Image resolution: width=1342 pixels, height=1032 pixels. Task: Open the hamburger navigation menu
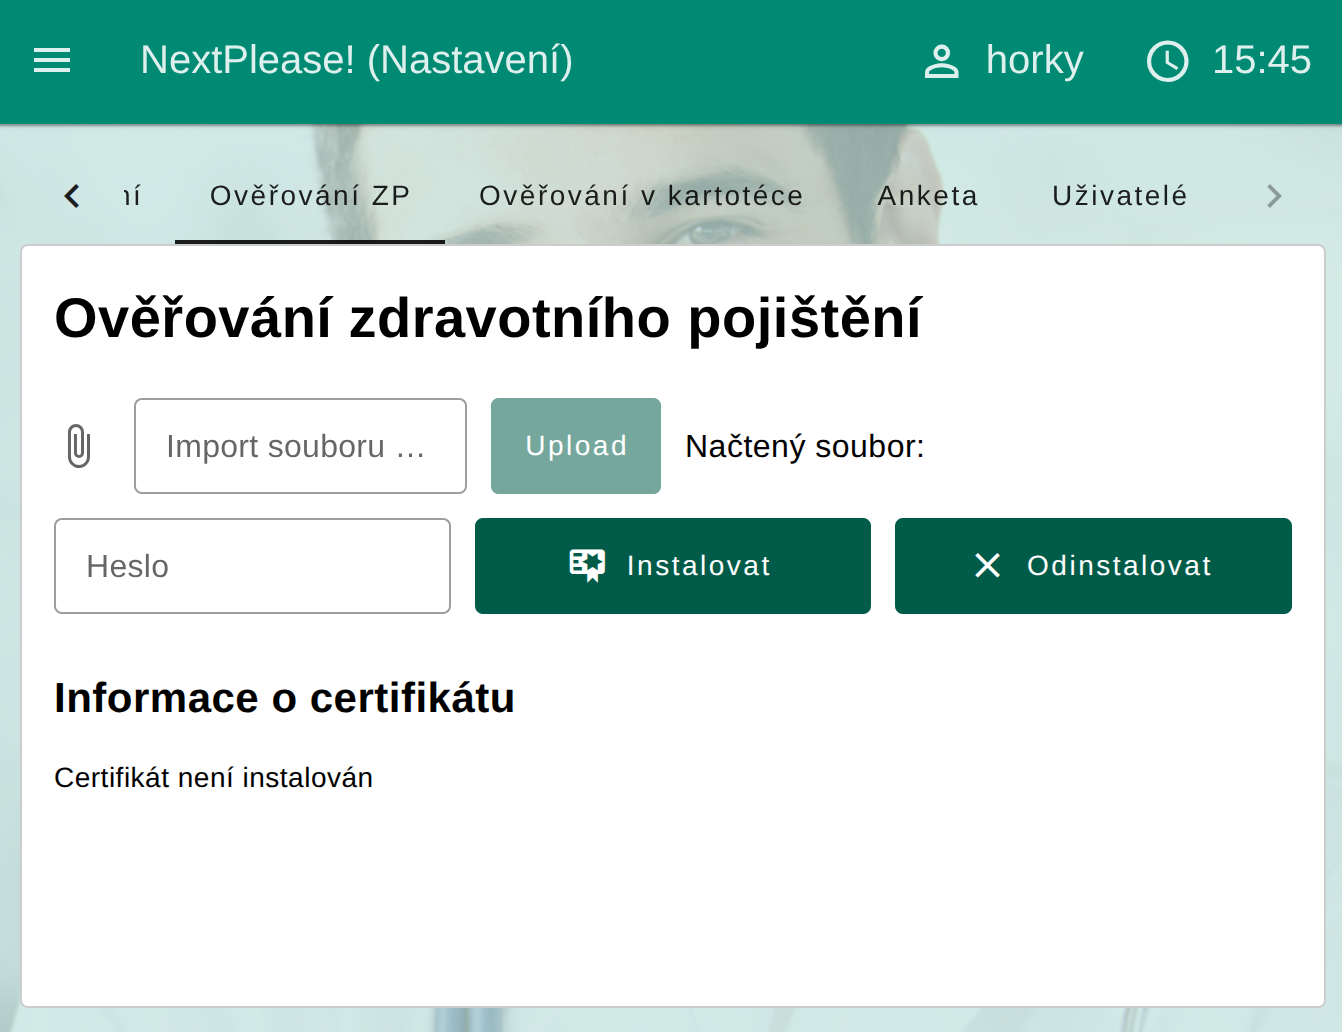pyautogui.click(x=52, y=61)
